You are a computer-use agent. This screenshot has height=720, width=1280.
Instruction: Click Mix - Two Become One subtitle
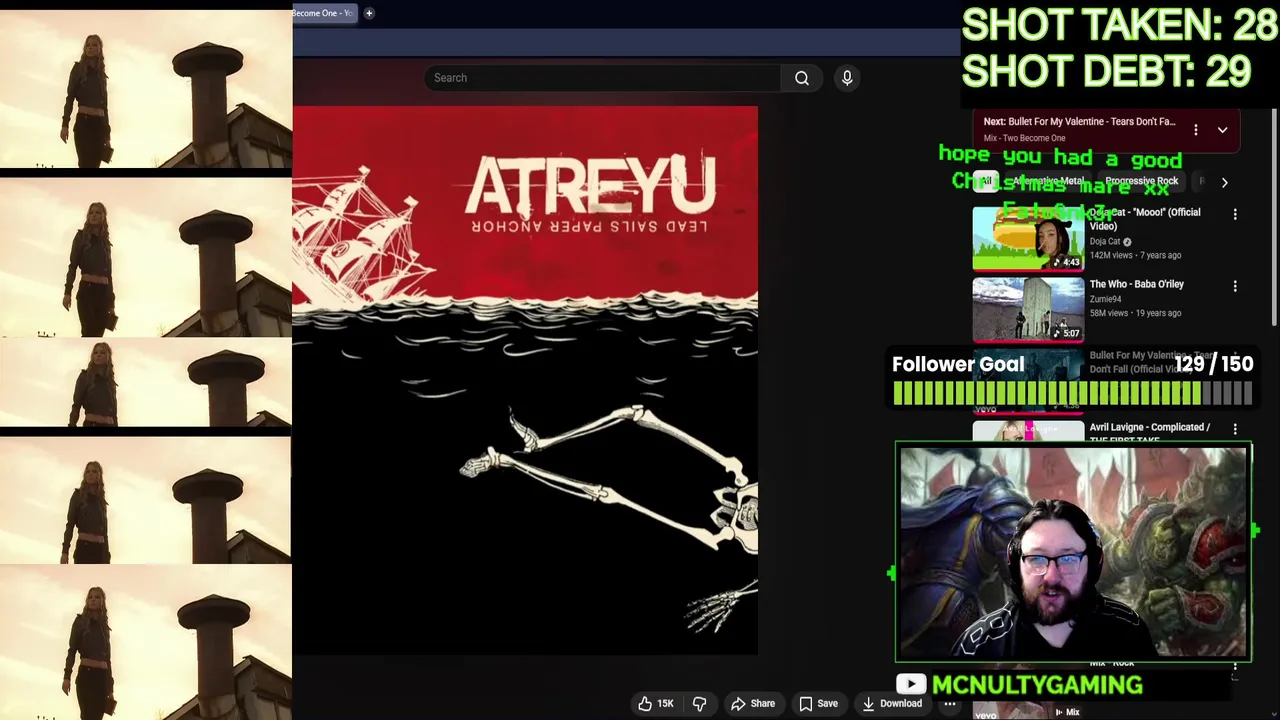click(x=1024, y=138)
